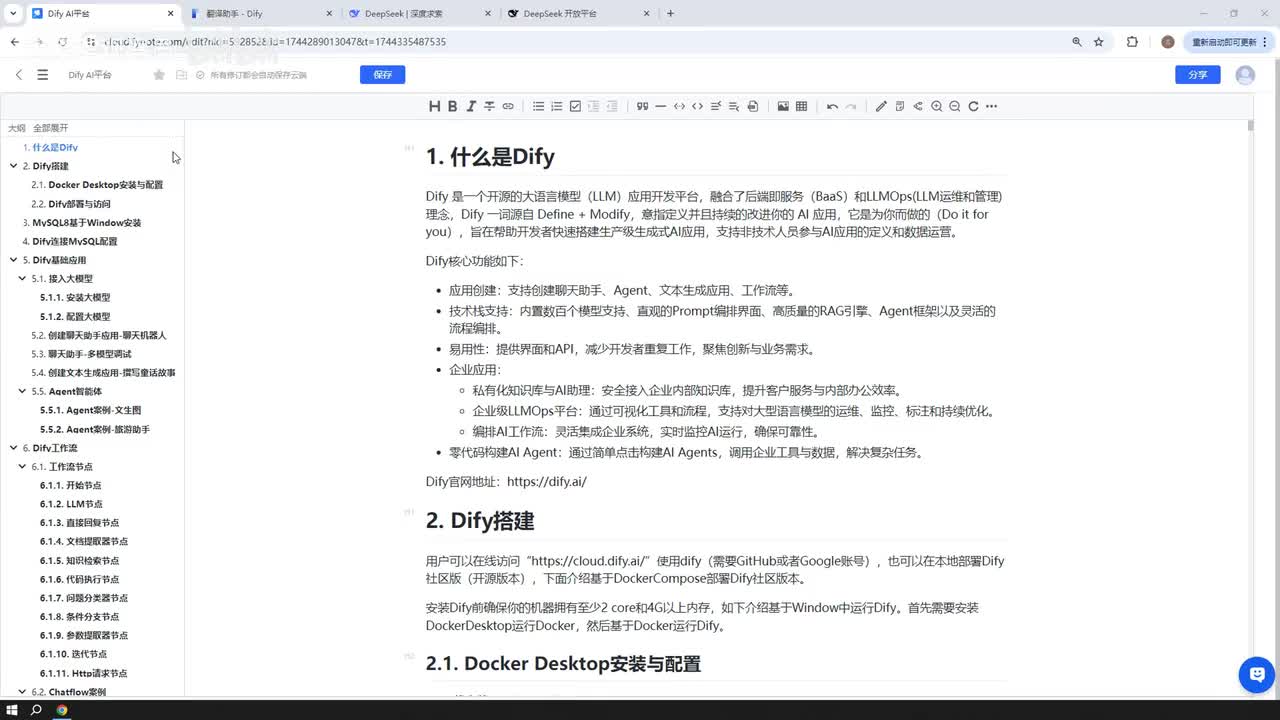Viewport: 1280px width, 720px height.
Task: Open browser extensions puzzle icon
Action: point(1132,42)
